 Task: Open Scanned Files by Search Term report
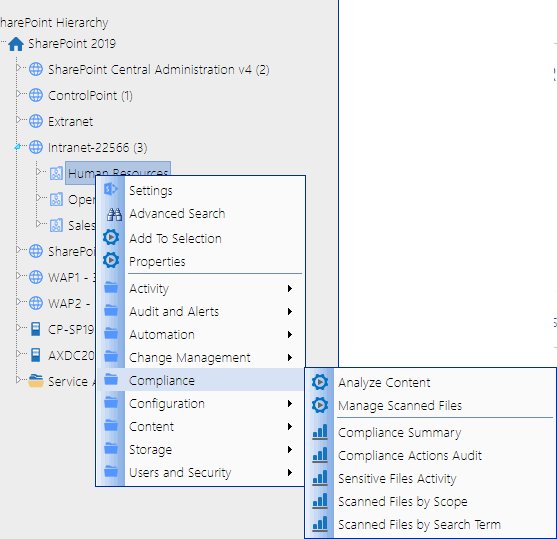[431, 524]
